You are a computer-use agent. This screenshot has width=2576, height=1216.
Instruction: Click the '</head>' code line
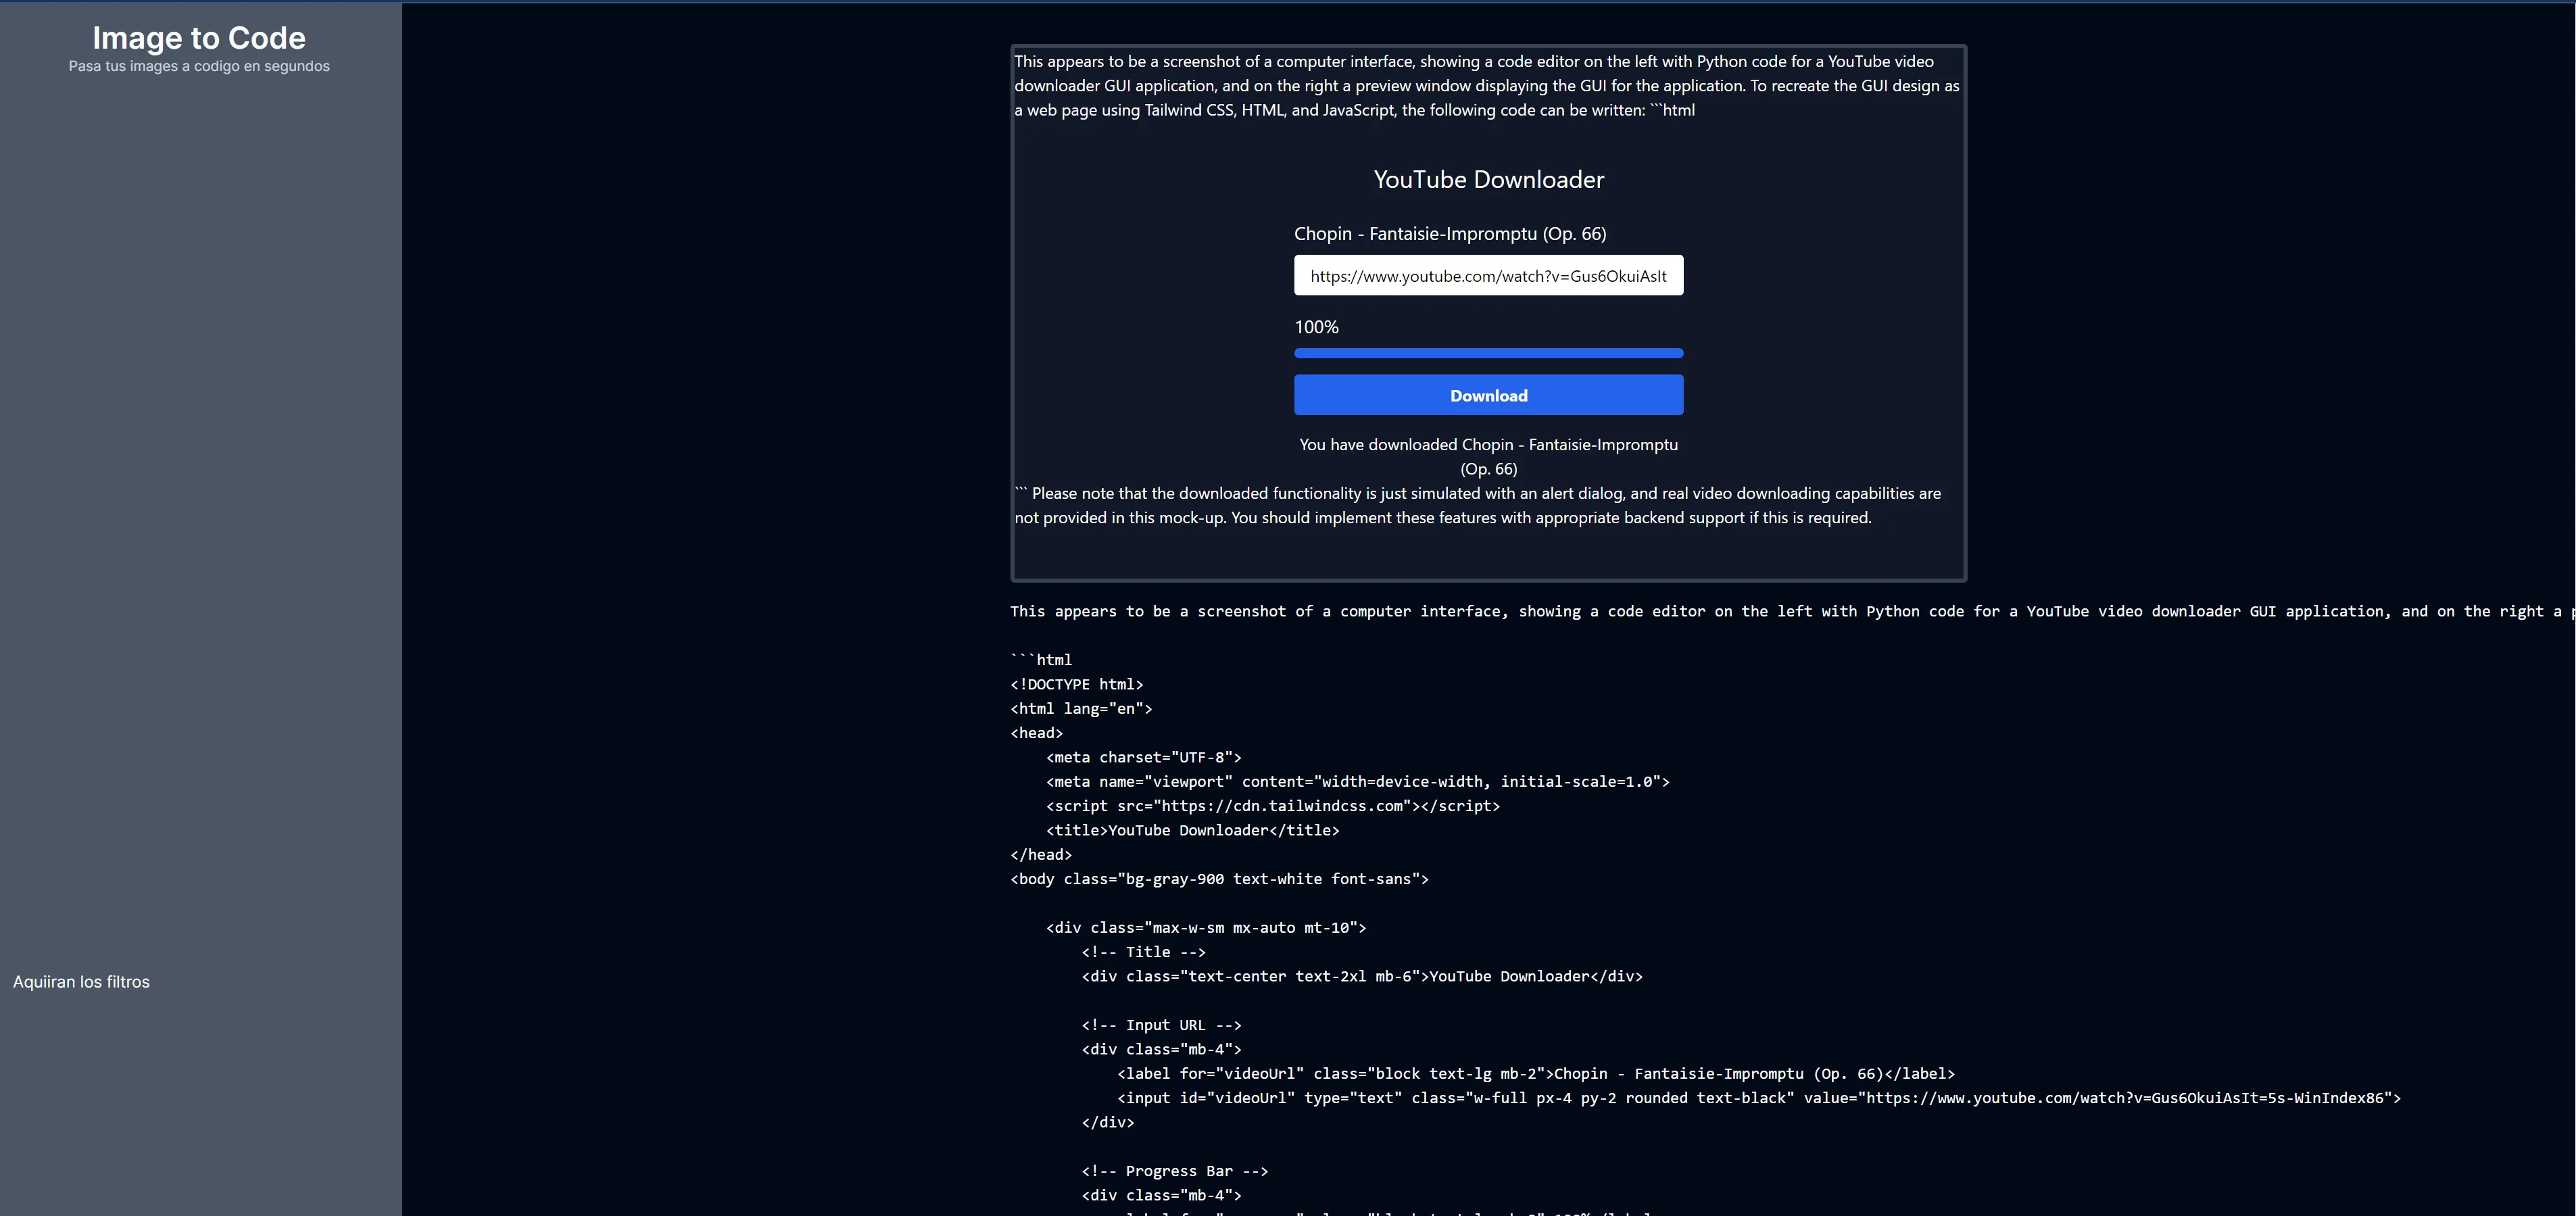(x=1041, y=854)
